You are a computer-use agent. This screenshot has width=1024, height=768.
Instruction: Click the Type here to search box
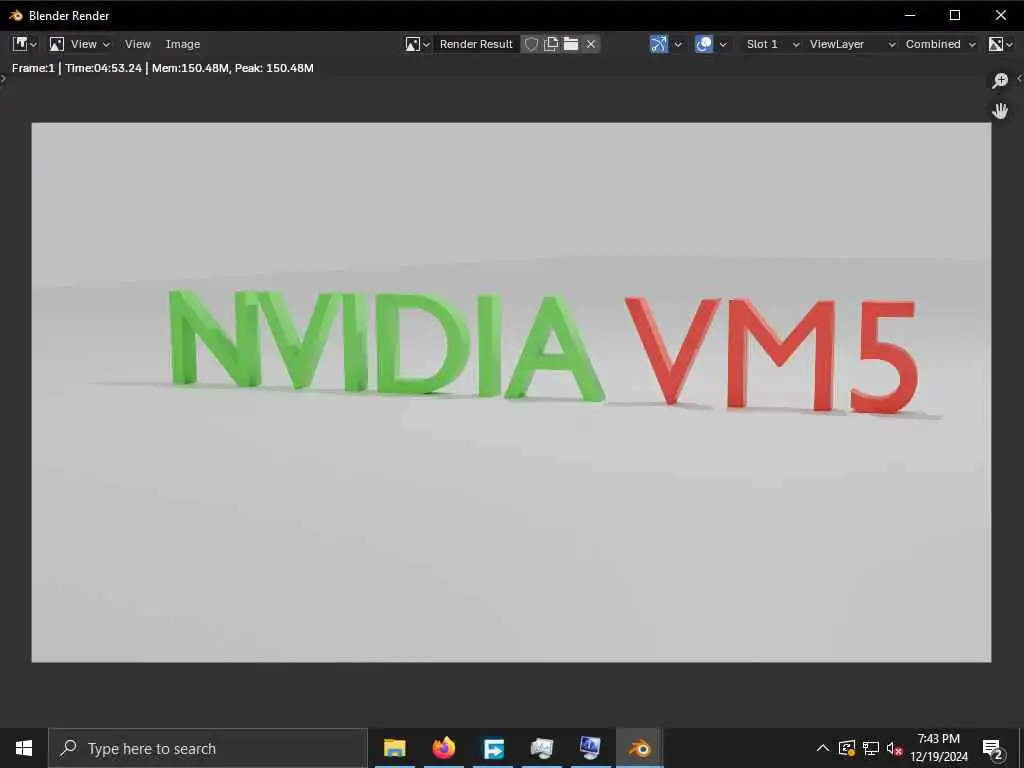click(x=208, y=748)
